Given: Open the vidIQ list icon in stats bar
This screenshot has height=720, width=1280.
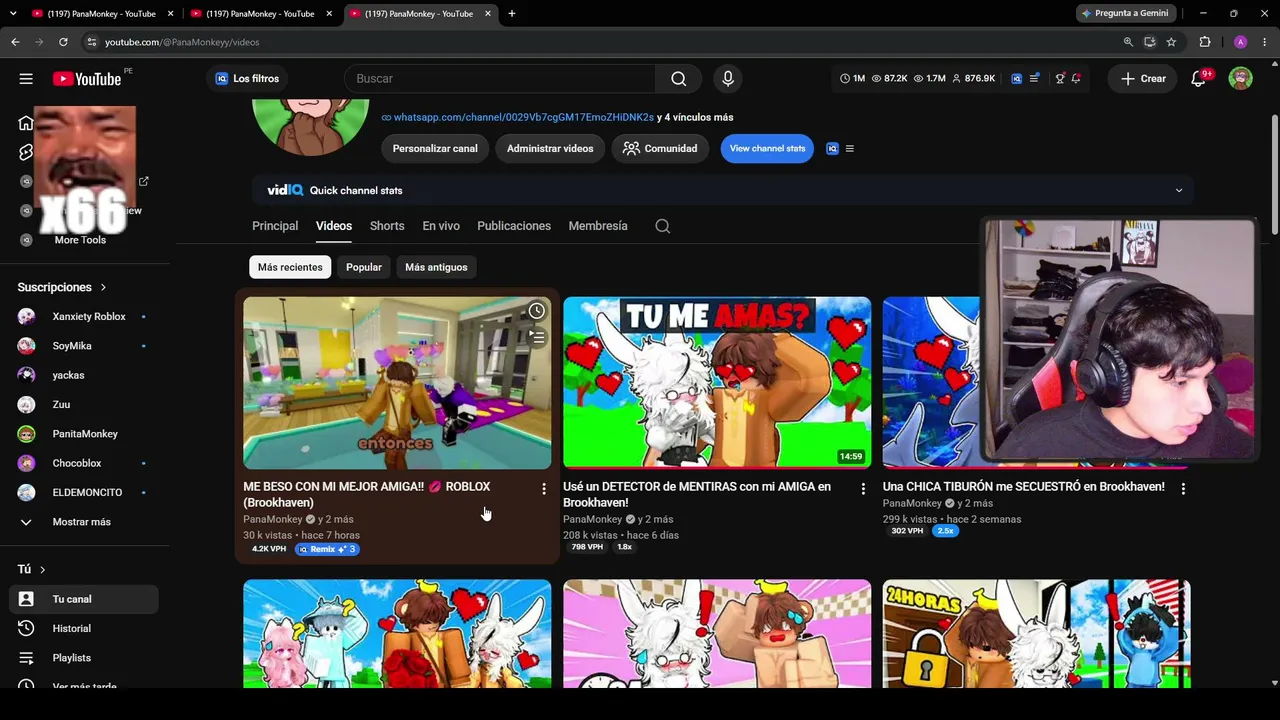Looking at the screenshot, I should 1034,79.
